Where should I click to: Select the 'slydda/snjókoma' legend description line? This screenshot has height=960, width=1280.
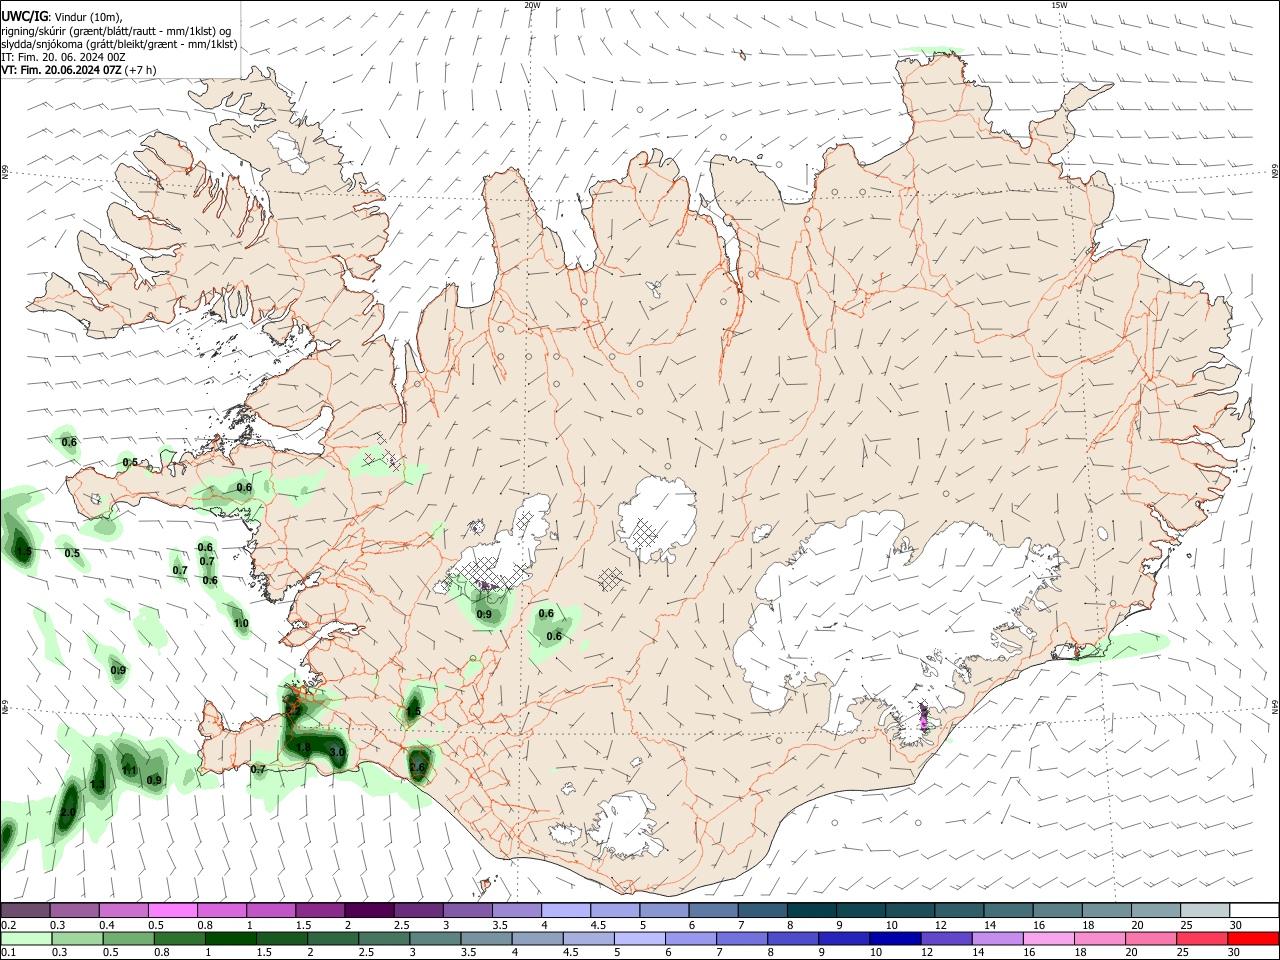coord(119,44)
